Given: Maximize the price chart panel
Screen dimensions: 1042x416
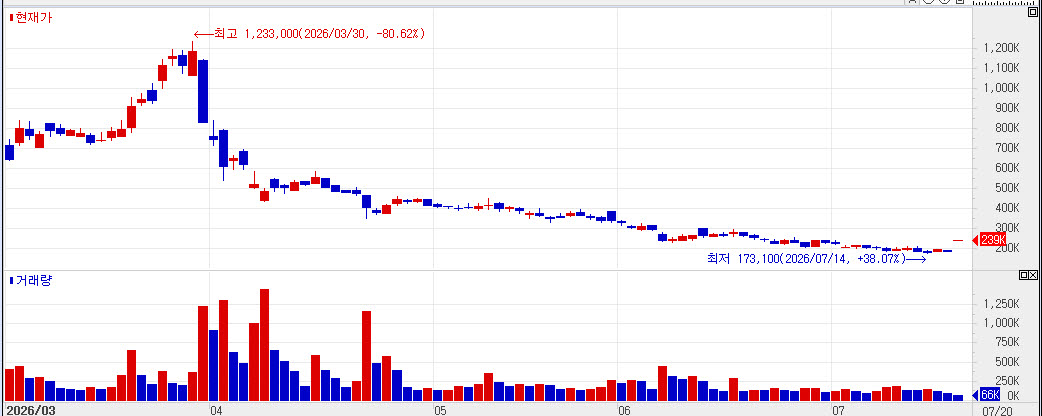Looking at the screenshot, I should pos(1032,12).
